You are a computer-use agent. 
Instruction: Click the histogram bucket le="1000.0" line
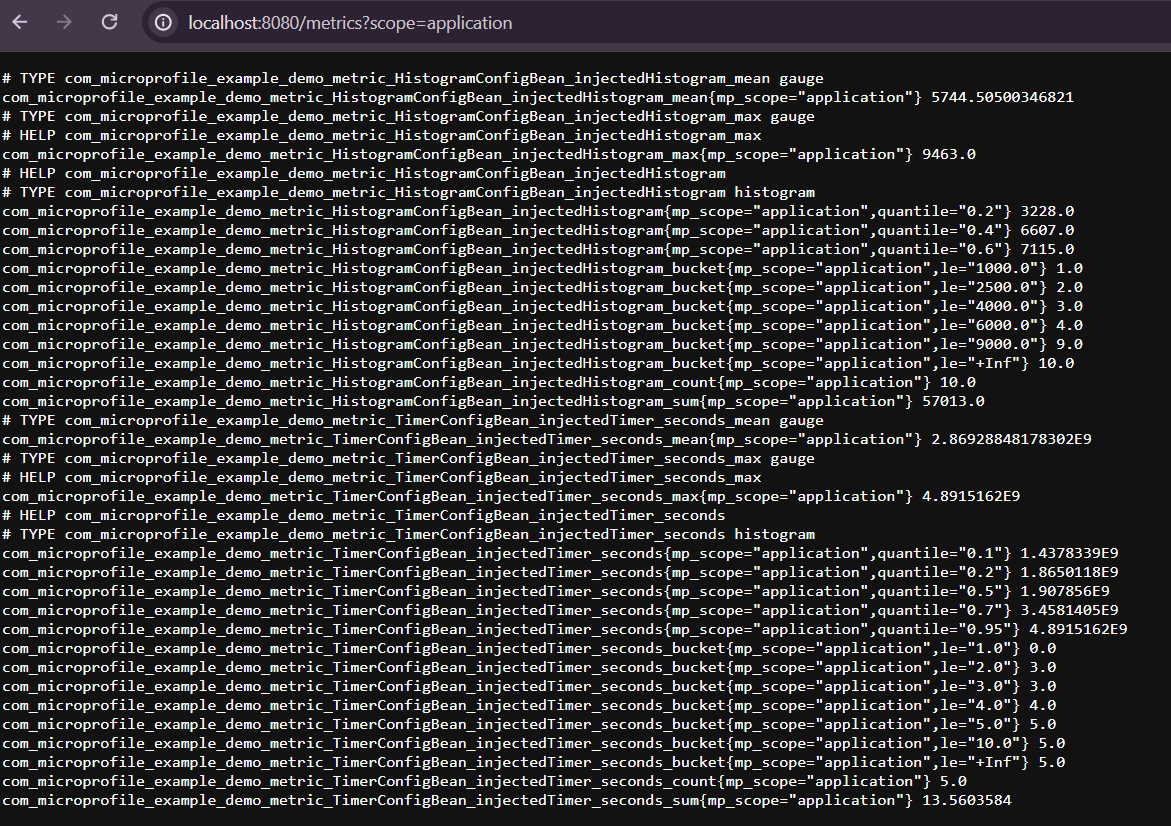point(542,268)
